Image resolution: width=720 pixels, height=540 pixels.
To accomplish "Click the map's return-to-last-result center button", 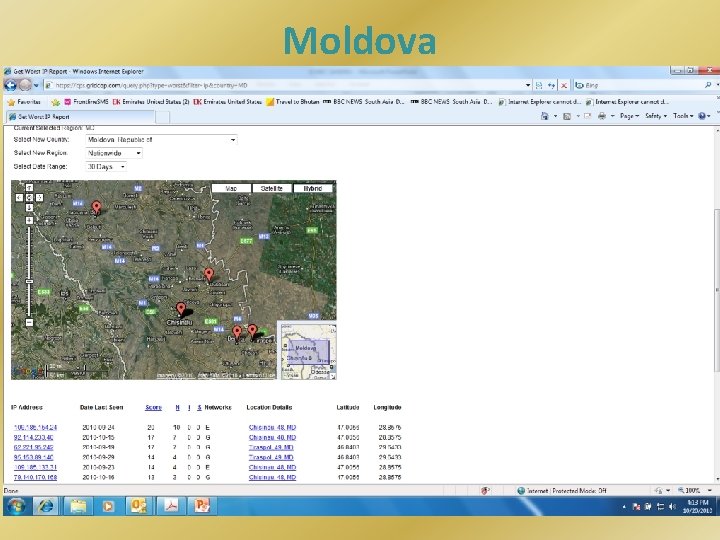I will [x=29, y=197].
